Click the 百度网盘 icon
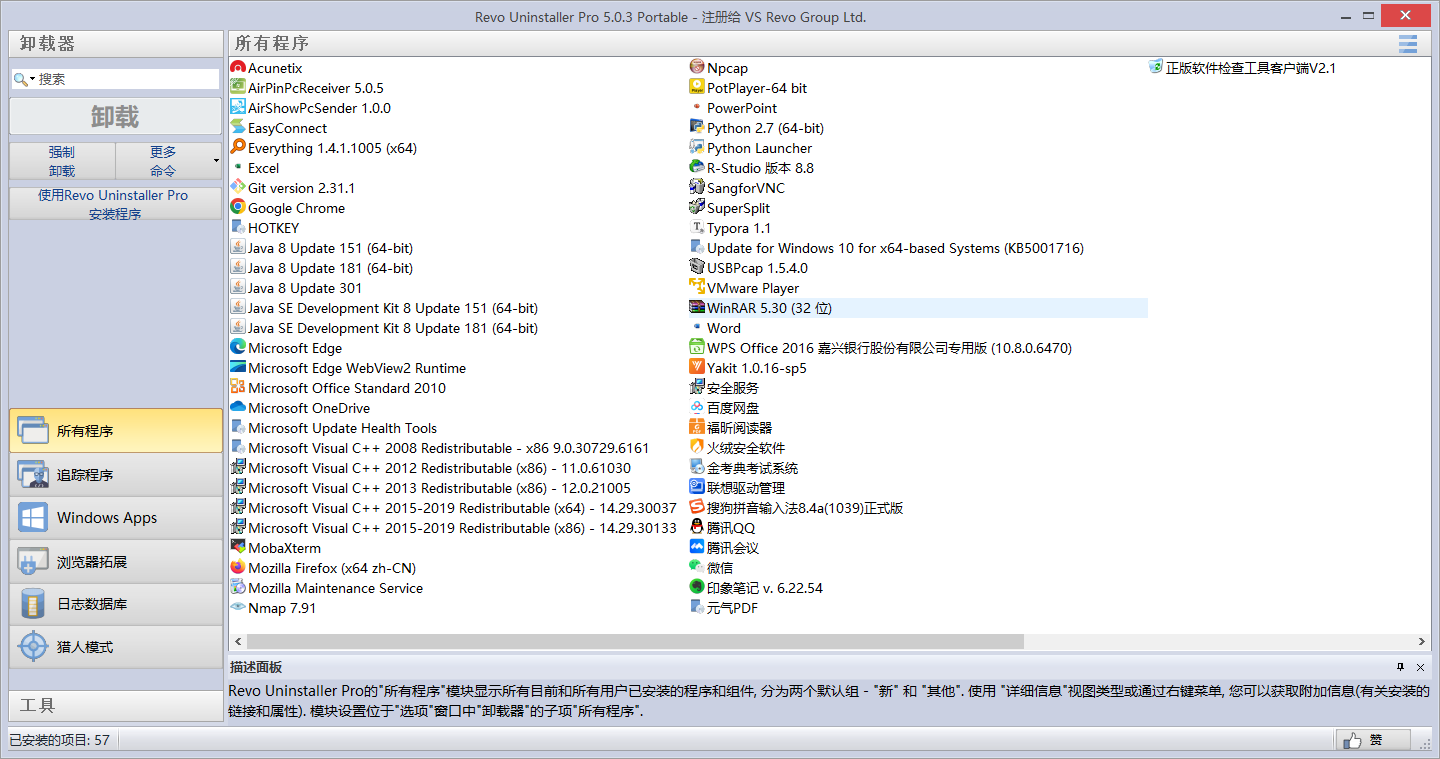The image size is (1440, 759). [x=697, y=408]
